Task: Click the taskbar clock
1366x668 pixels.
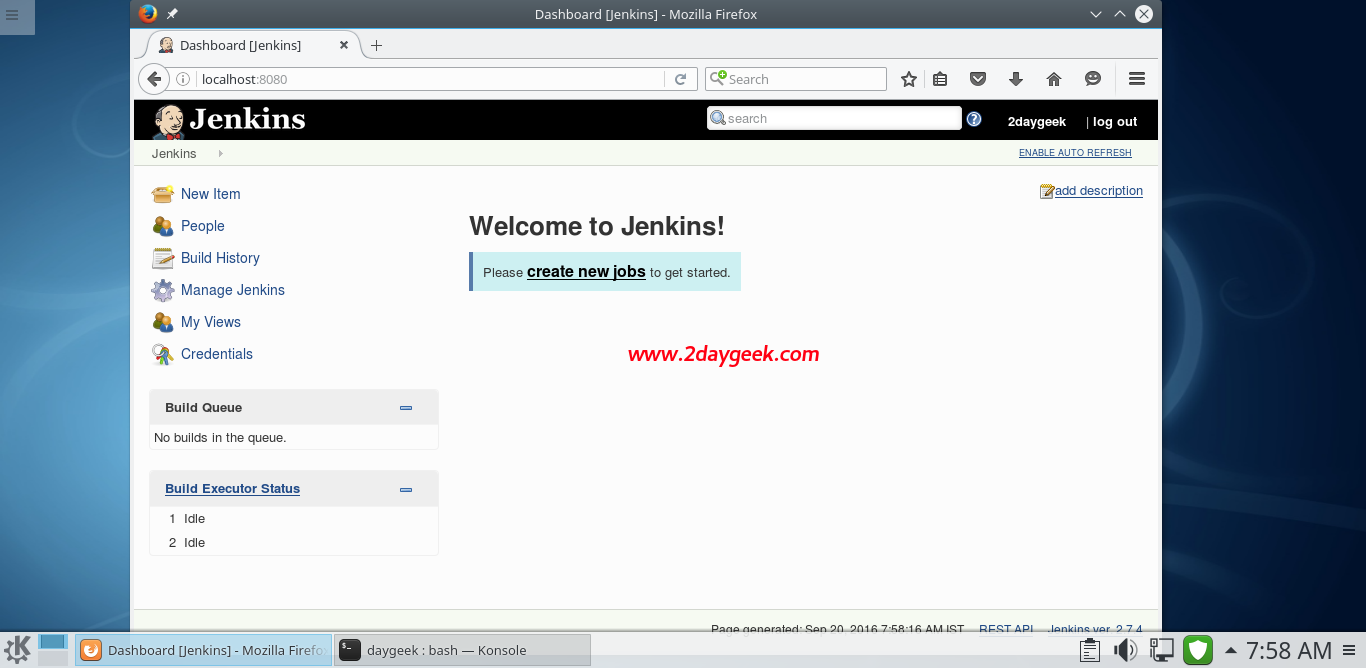Action: point(1289,650)
